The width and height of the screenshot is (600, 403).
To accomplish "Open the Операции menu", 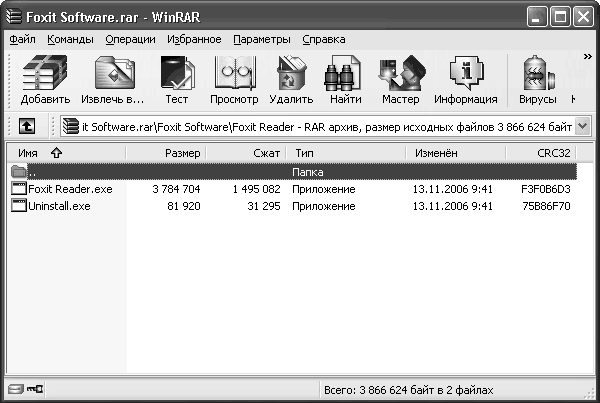I will click(130, 39).
